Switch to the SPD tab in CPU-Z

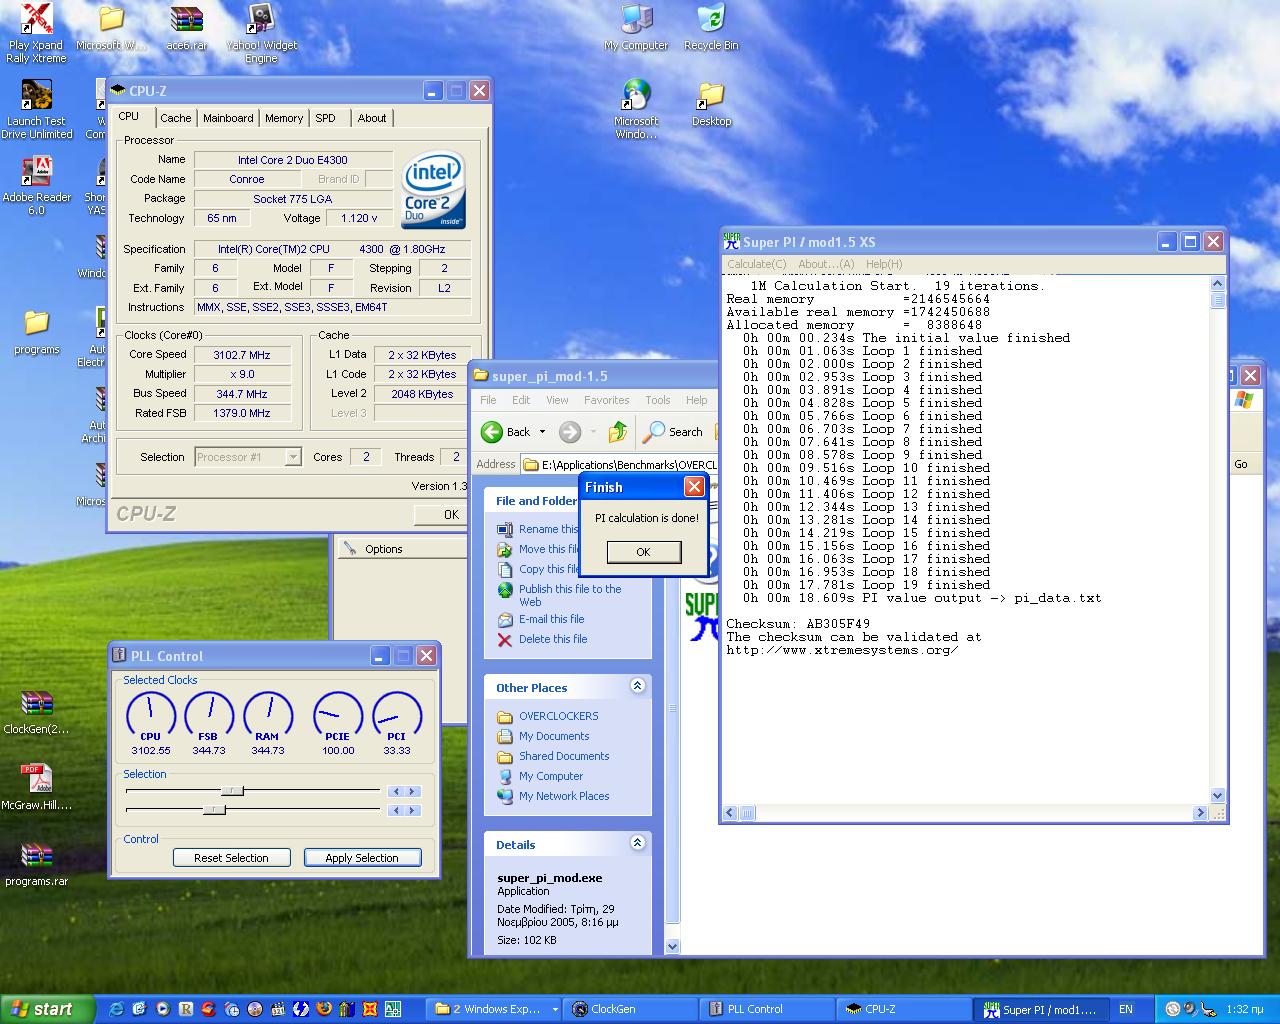326,118
